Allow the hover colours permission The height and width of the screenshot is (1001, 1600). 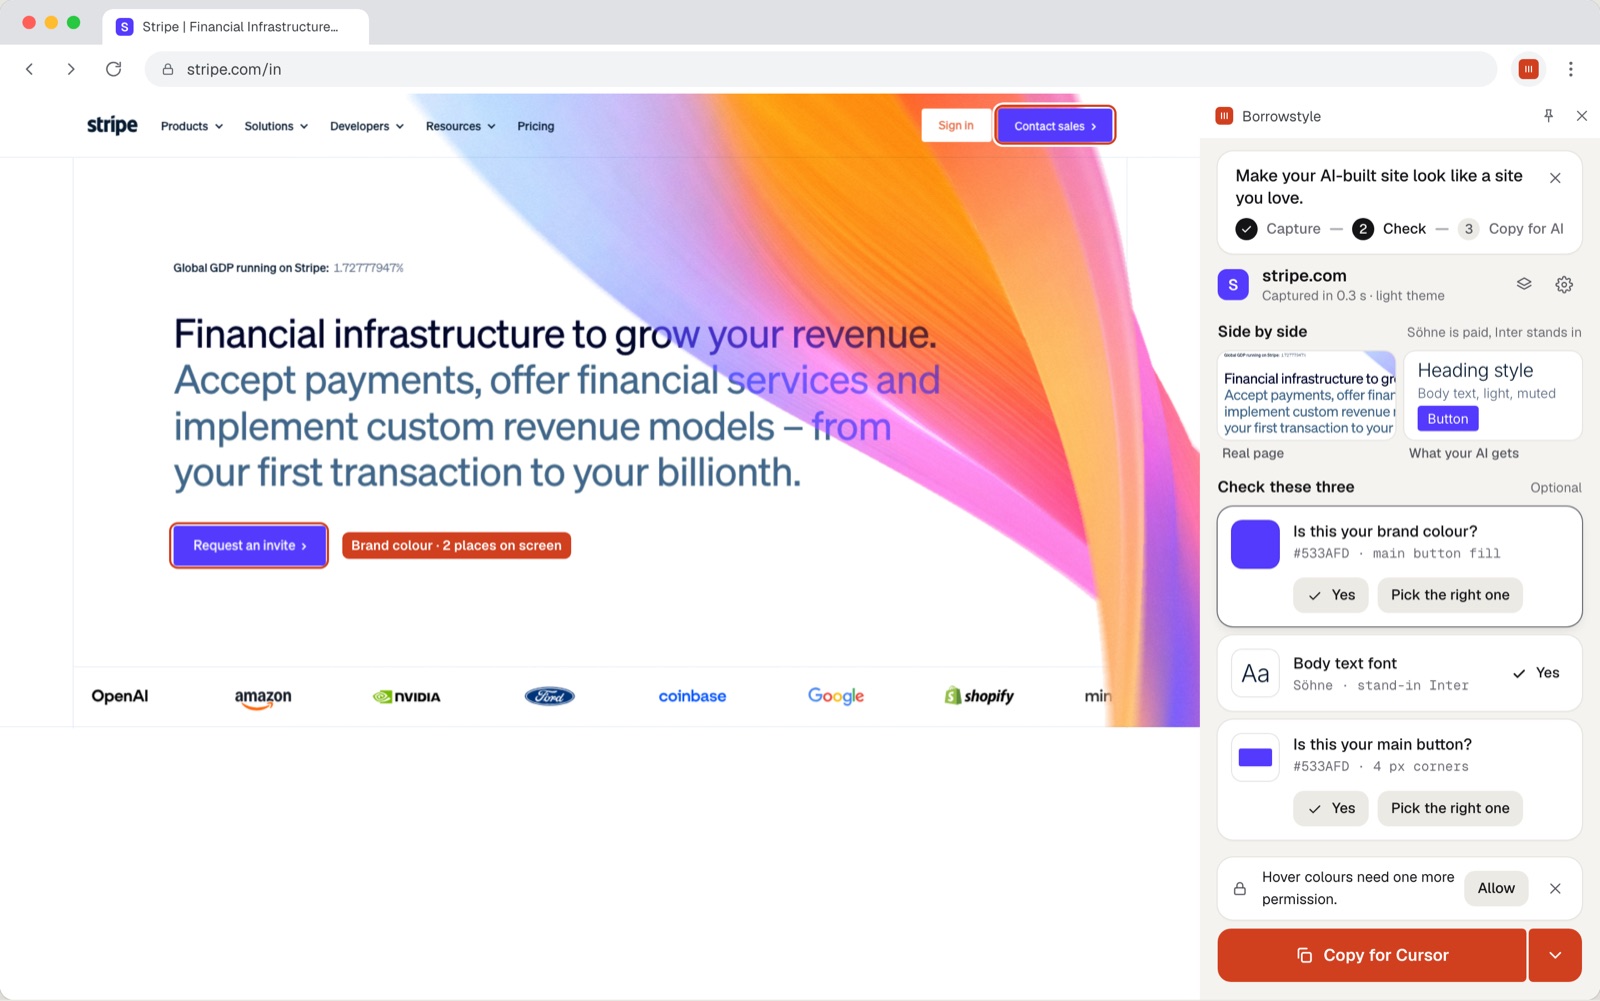tap(1496, 888)
